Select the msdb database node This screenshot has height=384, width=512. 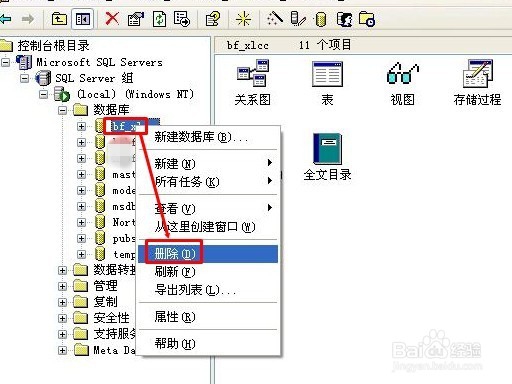click(x=124, y=206)
